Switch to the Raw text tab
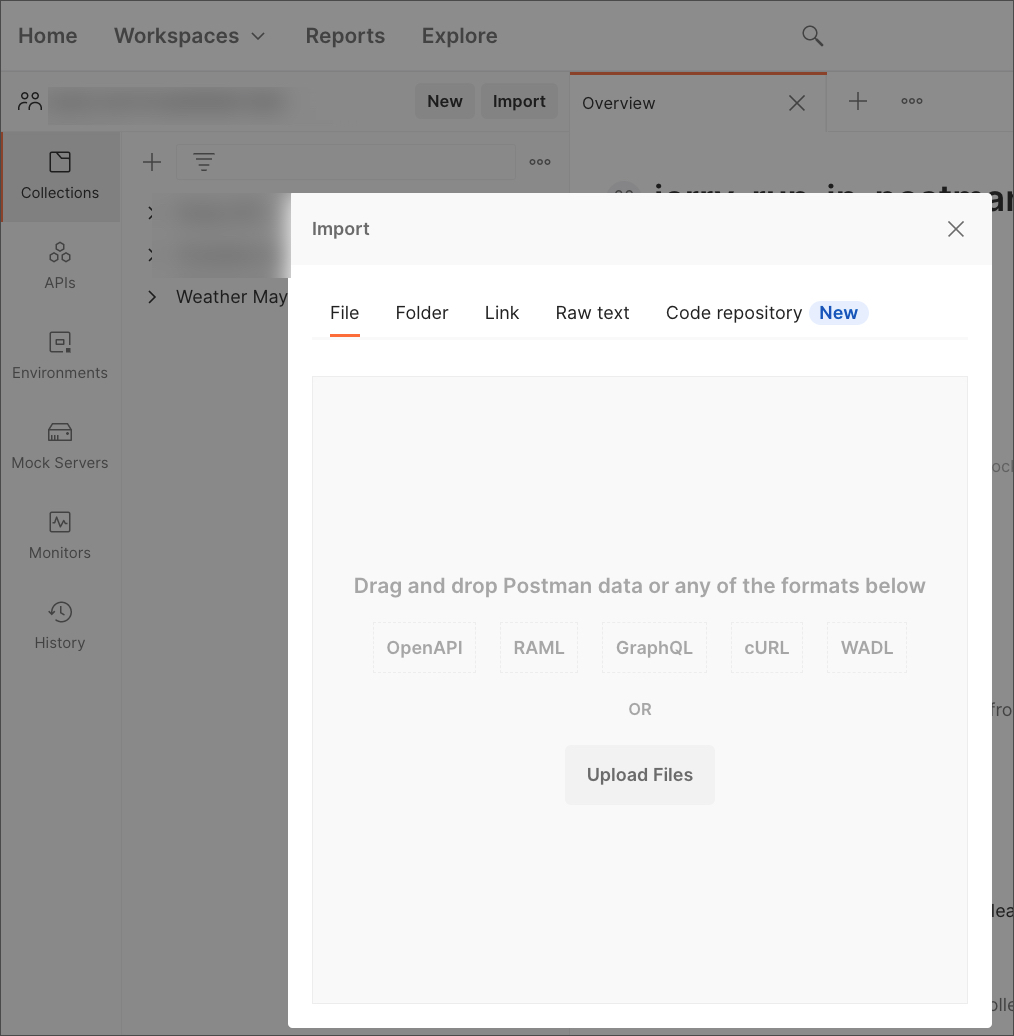Viewport: 1014px width, 1036px height. coord(592,313)
